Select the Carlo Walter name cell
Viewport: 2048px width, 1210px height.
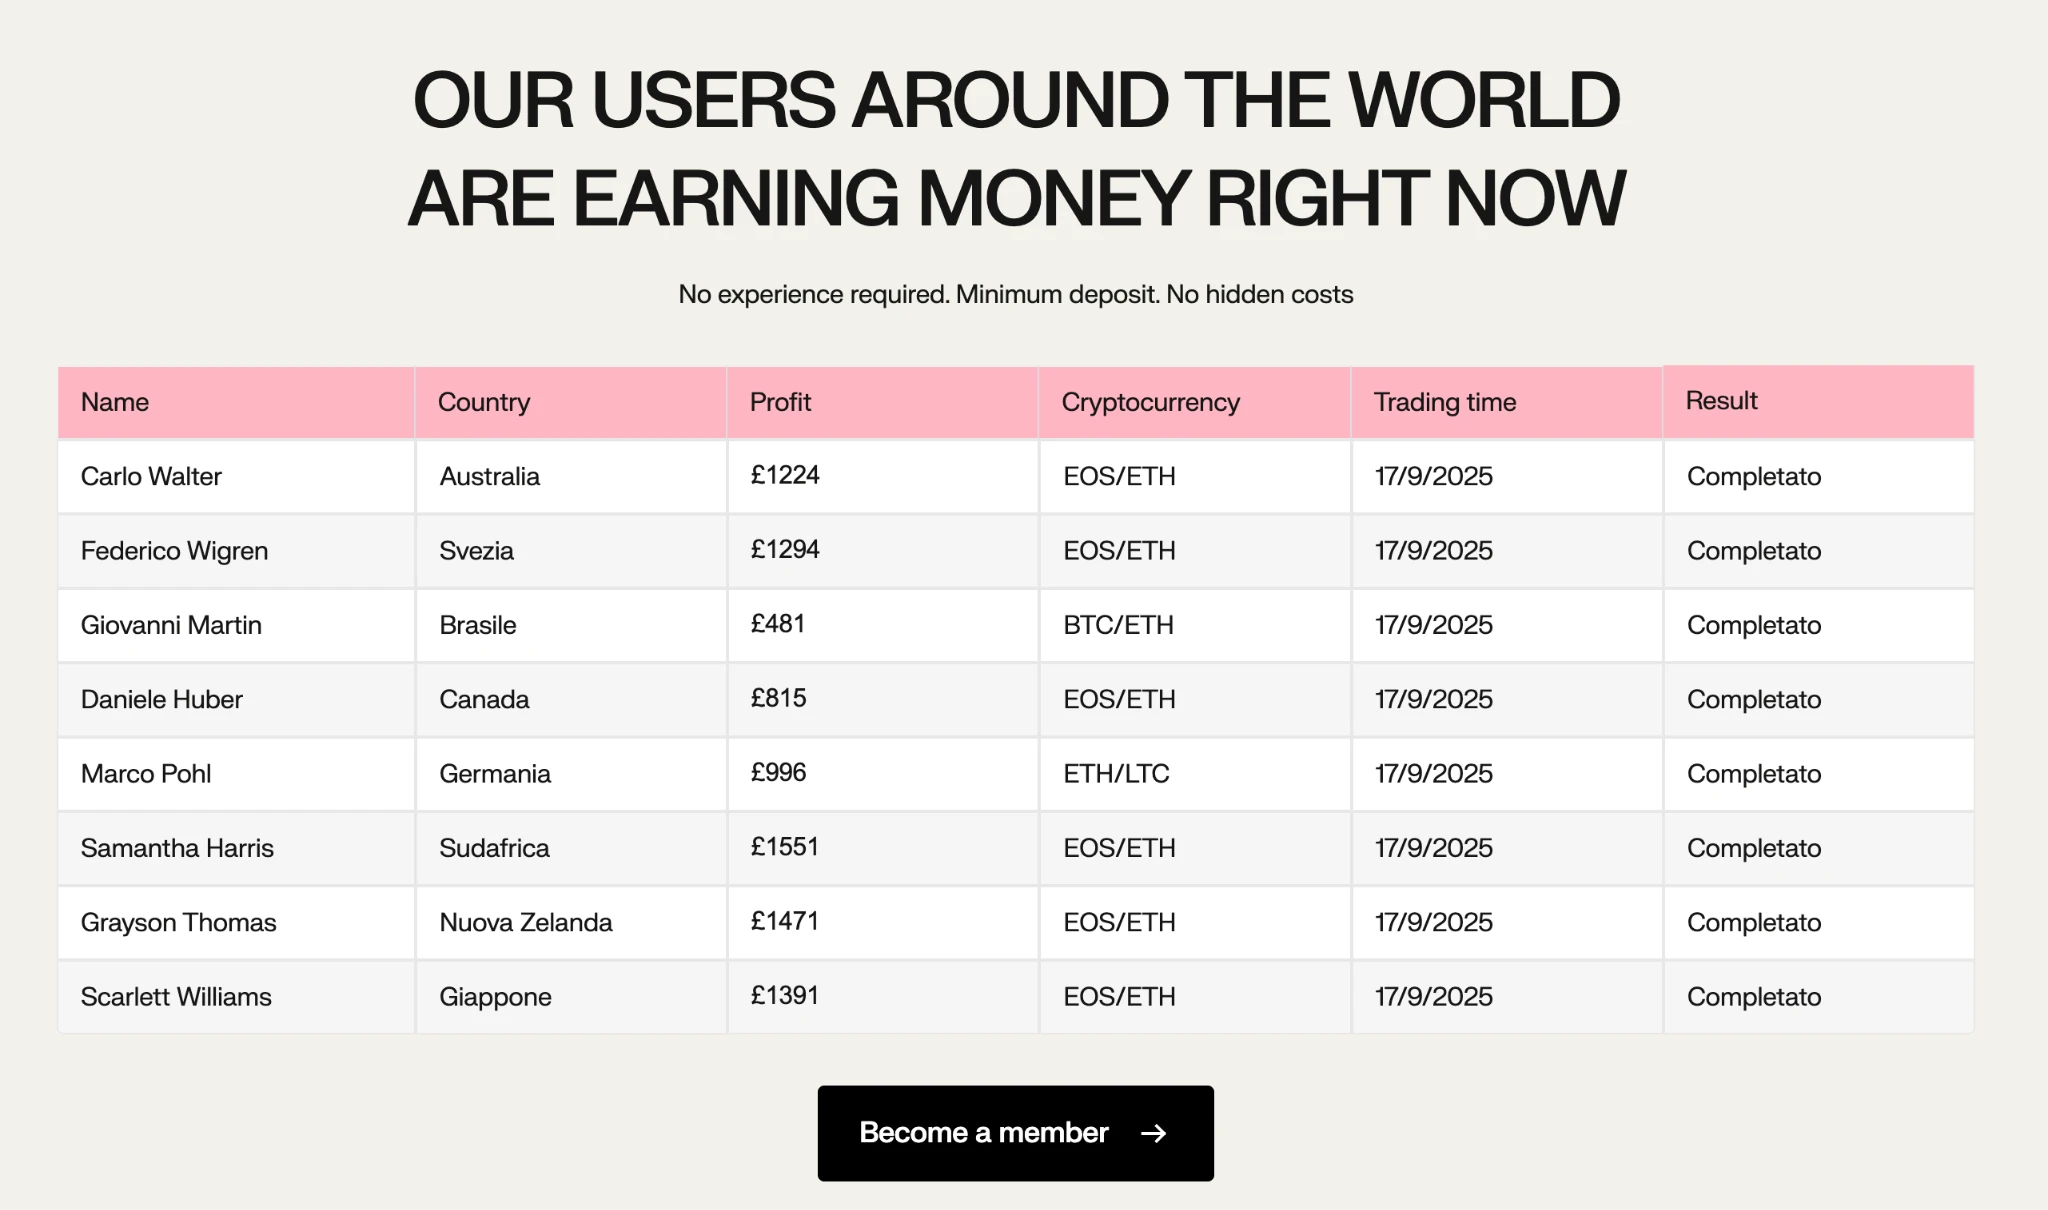(236, 476)
